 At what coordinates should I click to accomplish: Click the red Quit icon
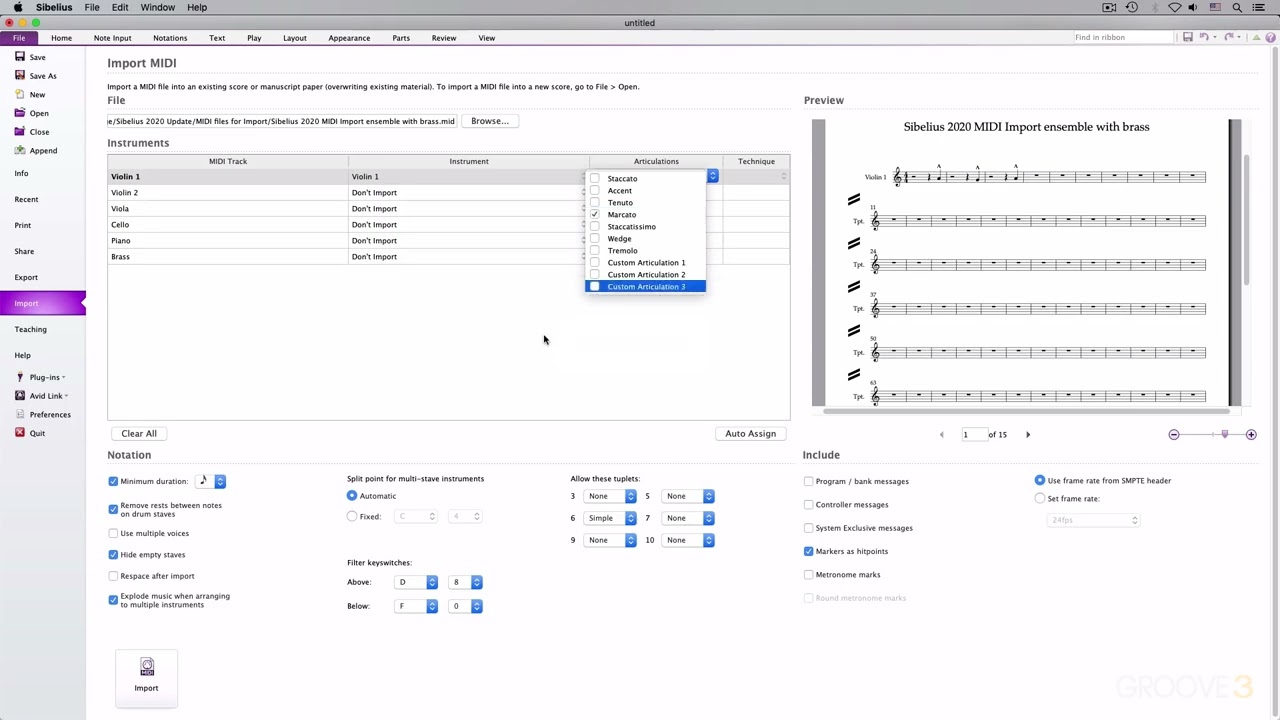(x=20, y=433)
